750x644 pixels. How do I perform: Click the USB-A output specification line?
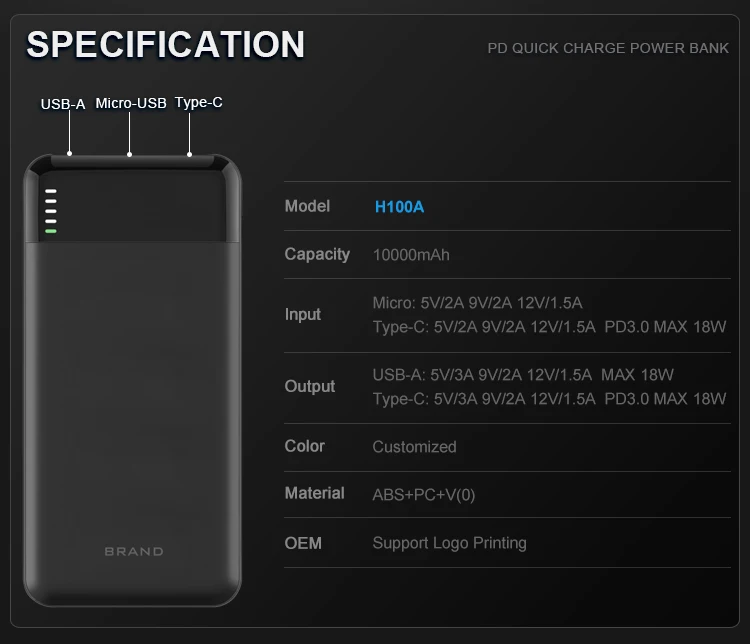coord(523,375)
